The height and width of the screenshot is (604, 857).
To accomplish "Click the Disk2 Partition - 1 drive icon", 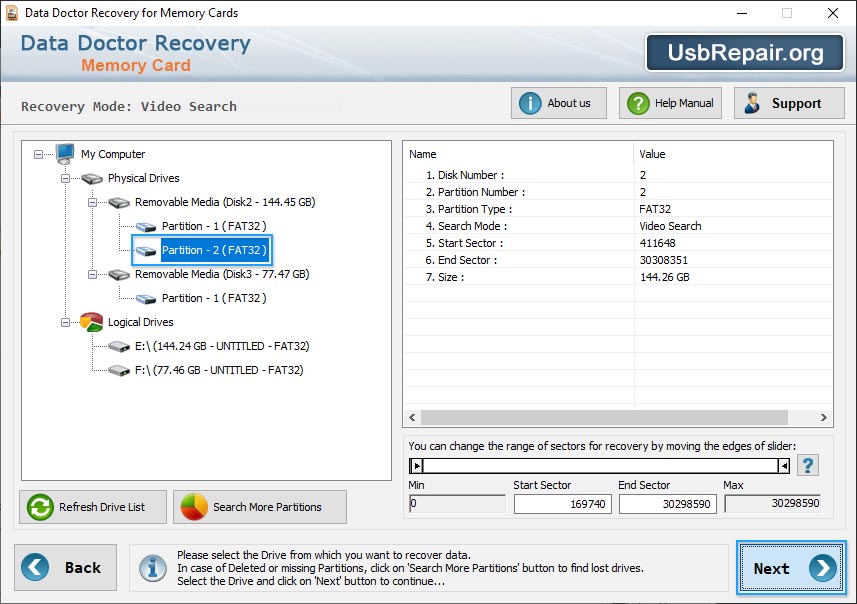I will click(x=146, y=226).
